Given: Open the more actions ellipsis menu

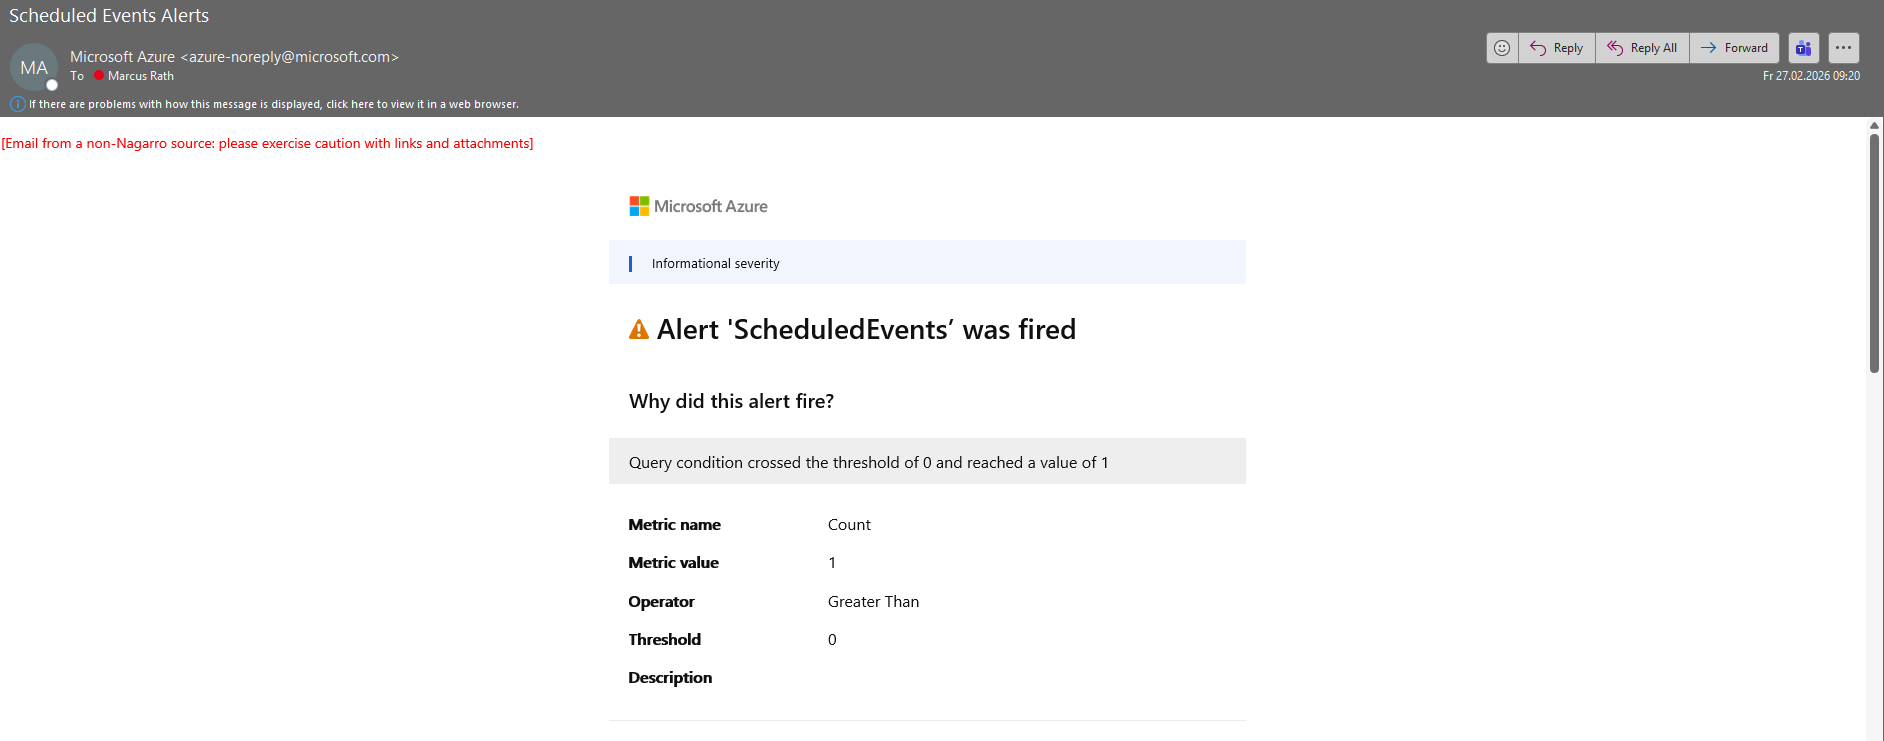Looking at the screenshot, I should (x=1843, y=48).
